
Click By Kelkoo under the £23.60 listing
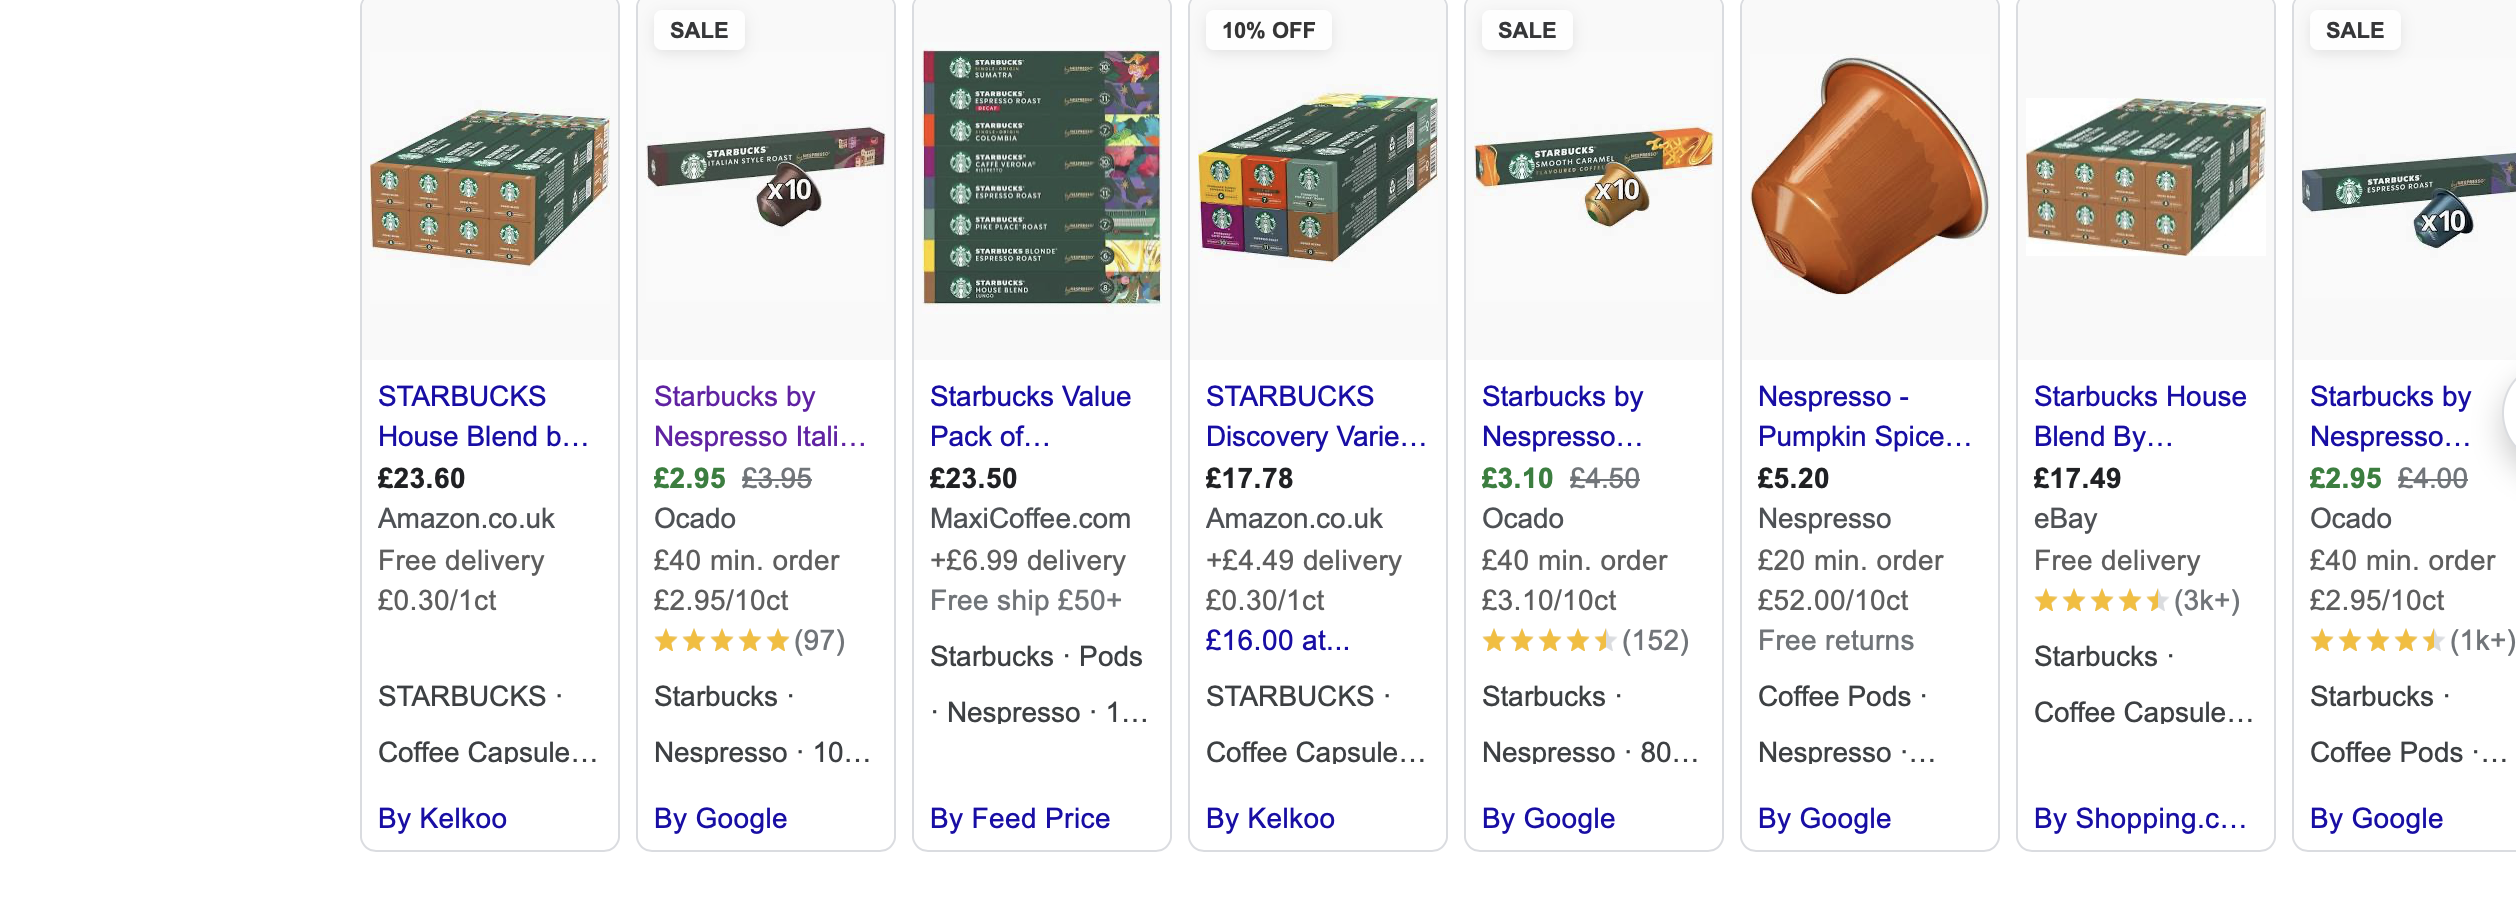[x=442, y=818]
